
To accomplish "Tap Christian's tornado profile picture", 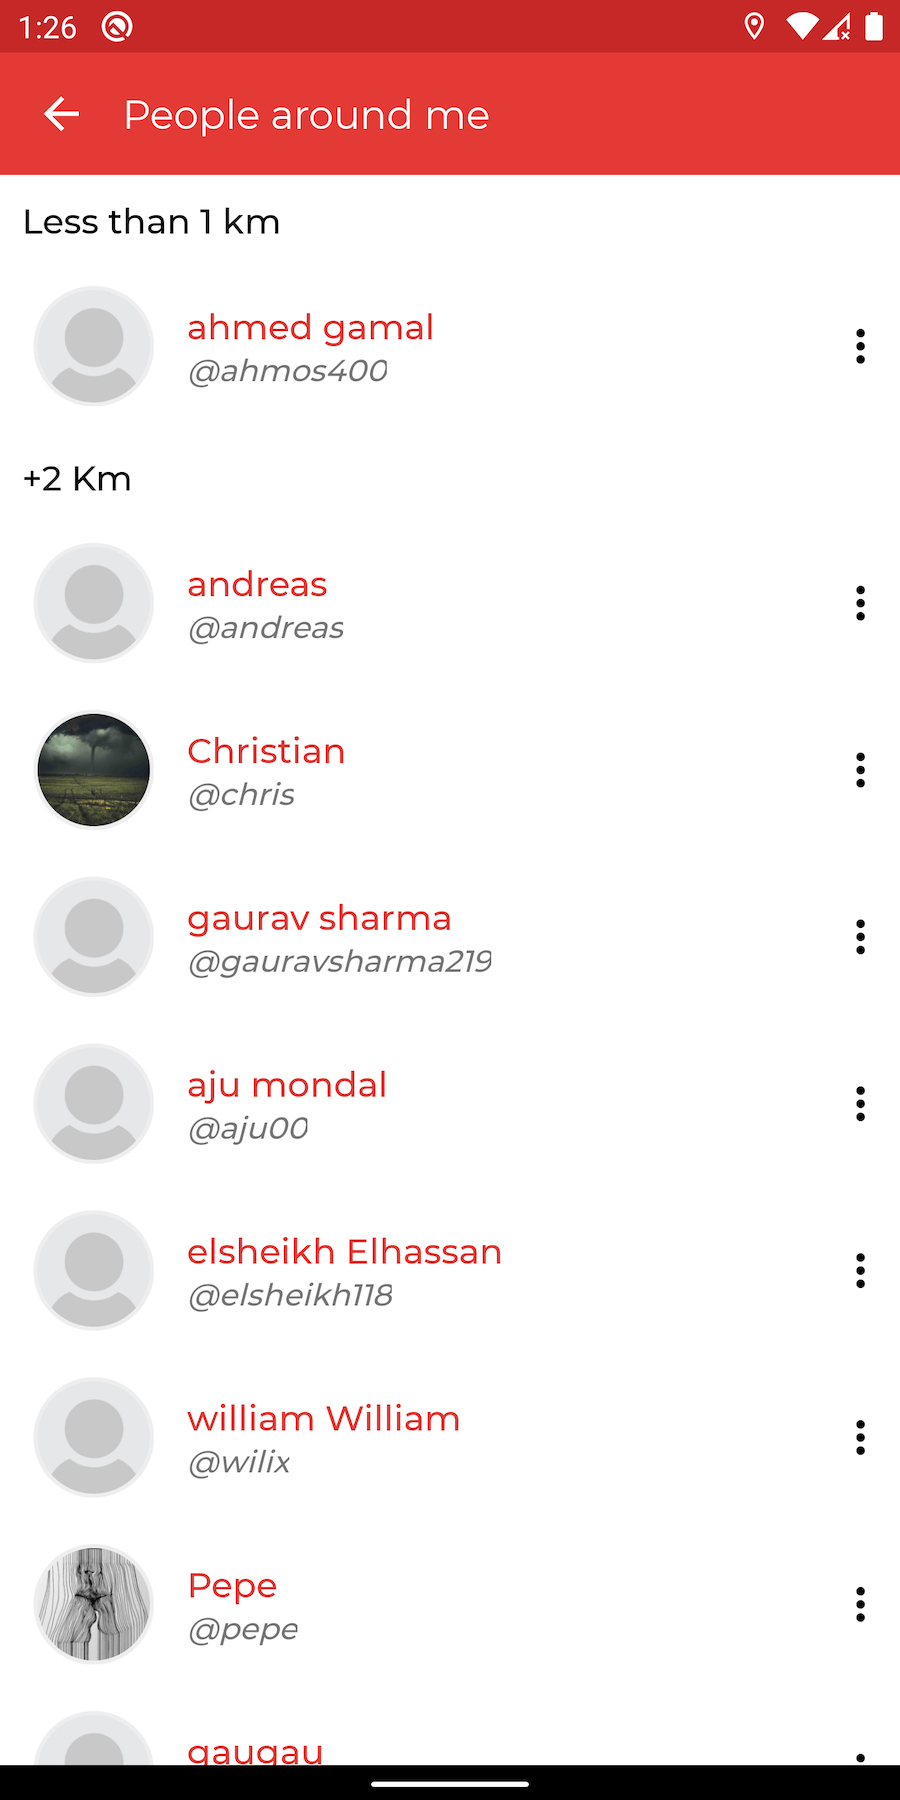I will pos(94,770).
